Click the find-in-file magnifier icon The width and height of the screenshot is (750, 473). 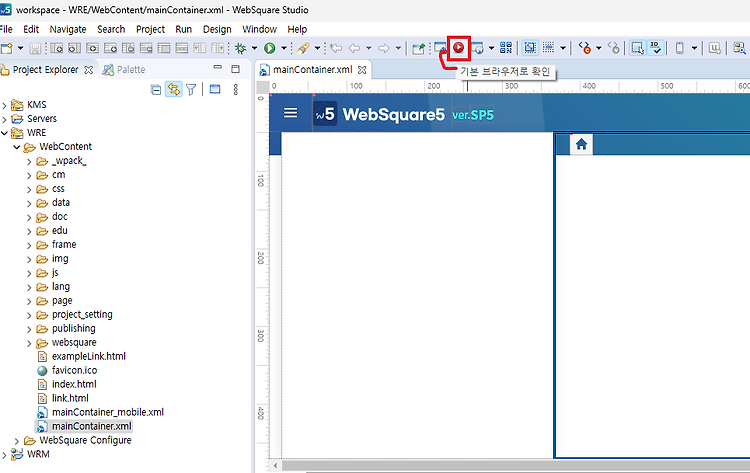click(x=739, y=47)
